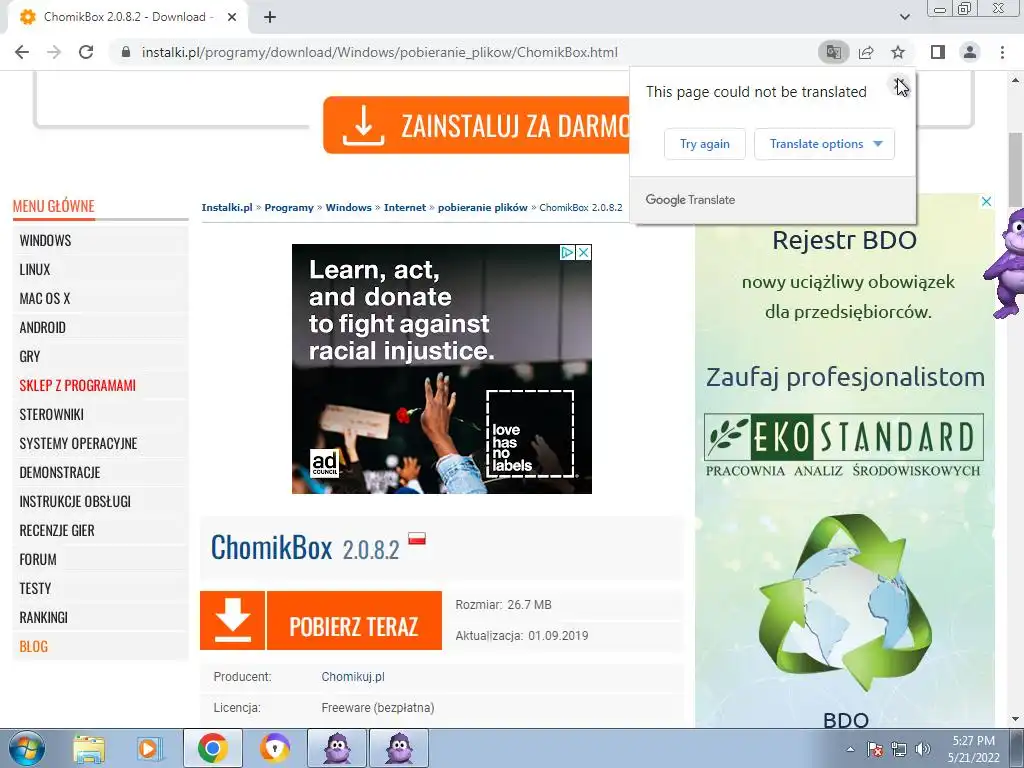The width and height of the screenshot is (1024, 768).
Task: Click the racial injustice ad council banner
Action: coord(441,369)
